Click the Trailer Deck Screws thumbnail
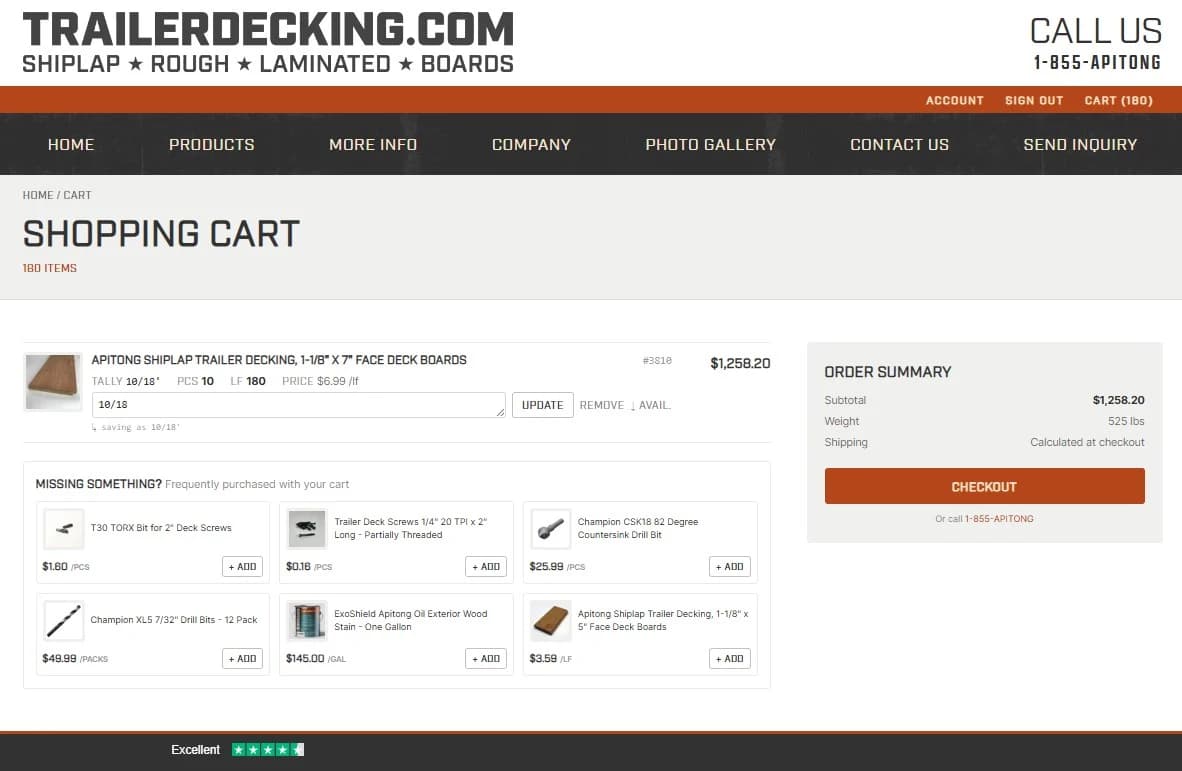Viewport: 1182px width, 771px height. tap(307, 528)
